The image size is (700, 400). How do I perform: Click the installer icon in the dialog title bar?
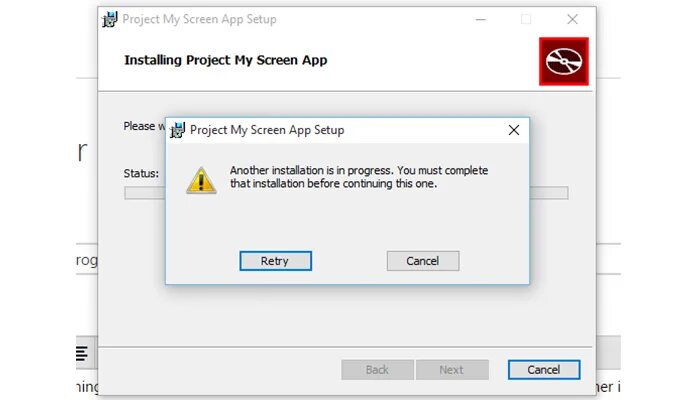178,130
